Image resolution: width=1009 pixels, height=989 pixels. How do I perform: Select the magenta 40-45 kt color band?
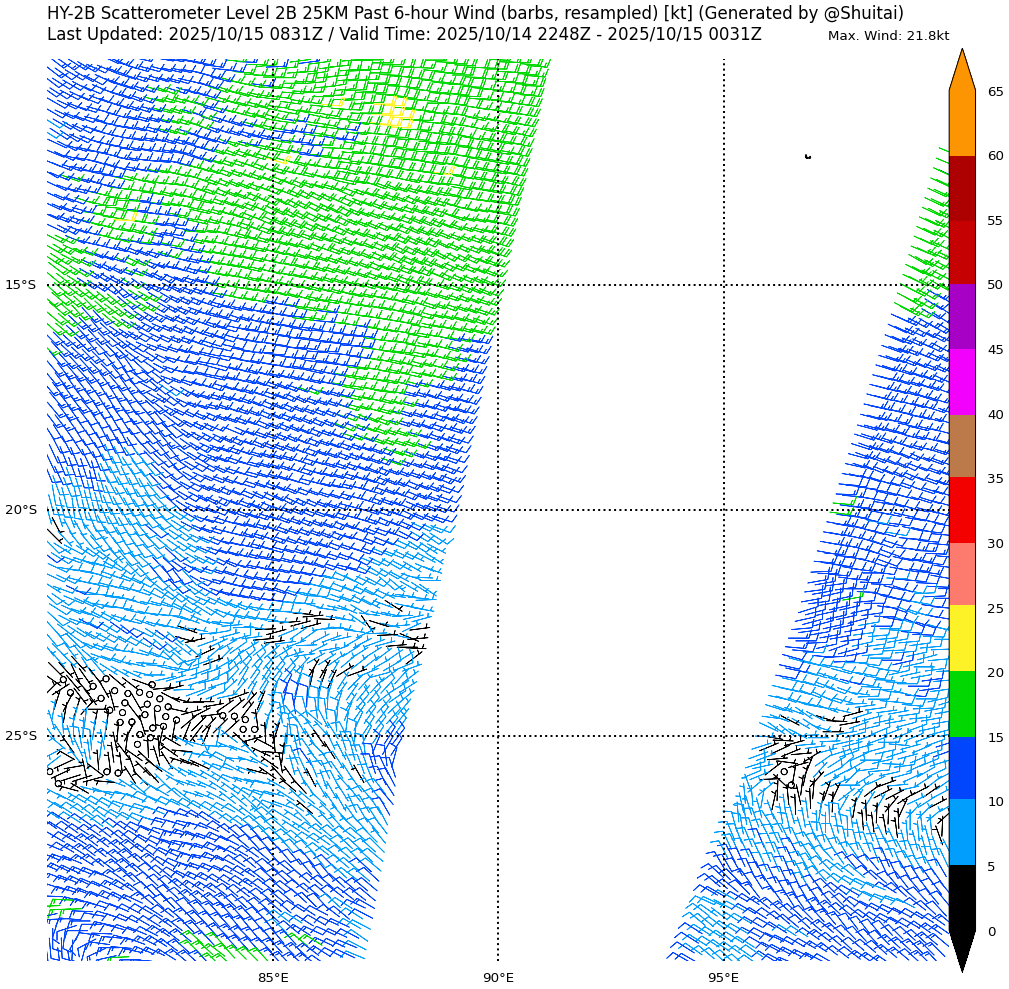click(961, 382)
